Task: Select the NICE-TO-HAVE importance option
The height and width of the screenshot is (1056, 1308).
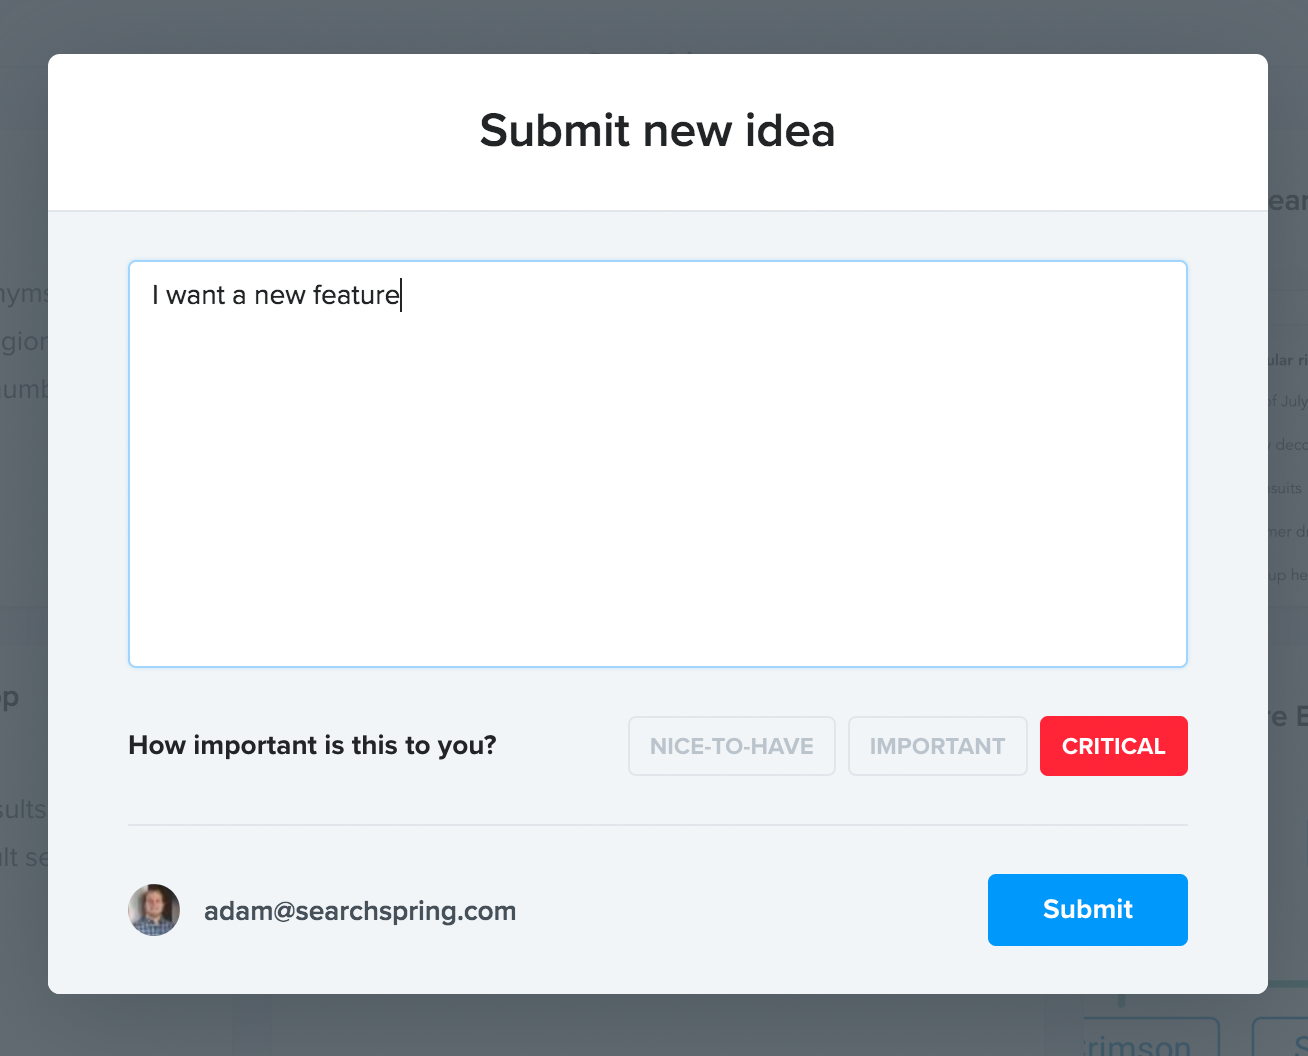Action: click(731, 746)
